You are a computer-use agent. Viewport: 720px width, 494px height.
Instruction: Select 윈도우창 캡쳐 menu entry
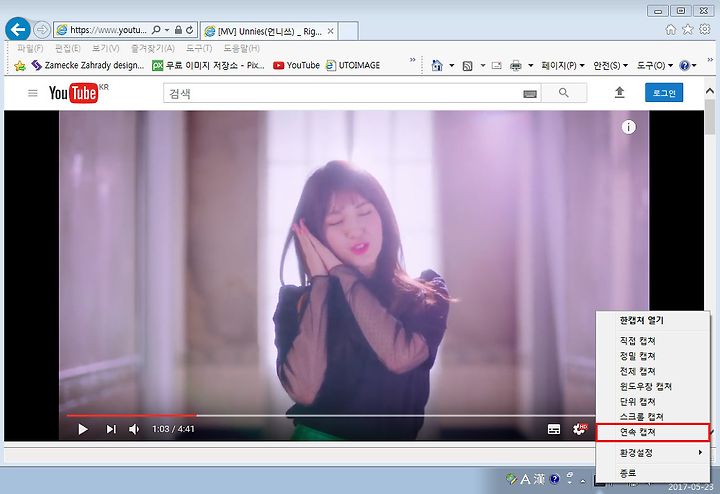[652, 386]
